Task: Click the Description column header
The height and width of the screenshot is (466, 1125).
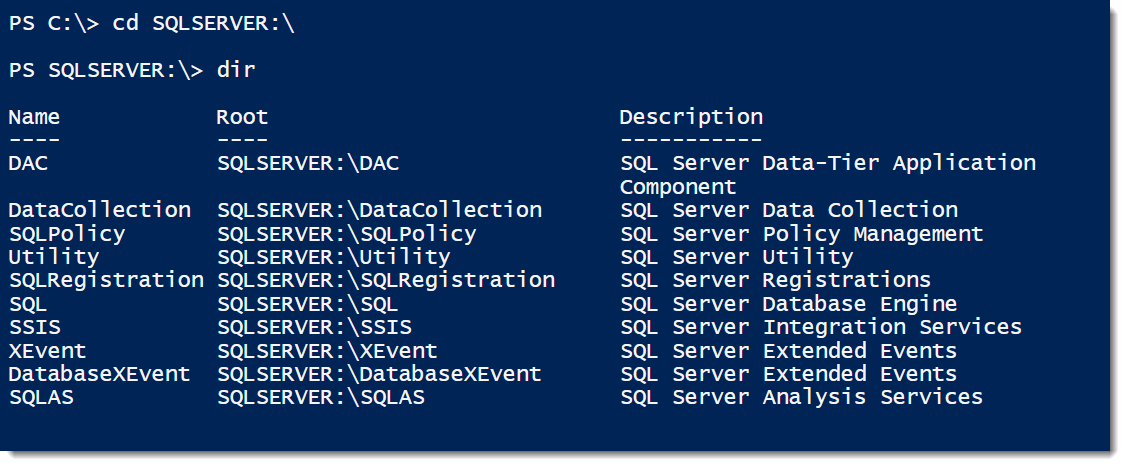Action: pos(692,118)
